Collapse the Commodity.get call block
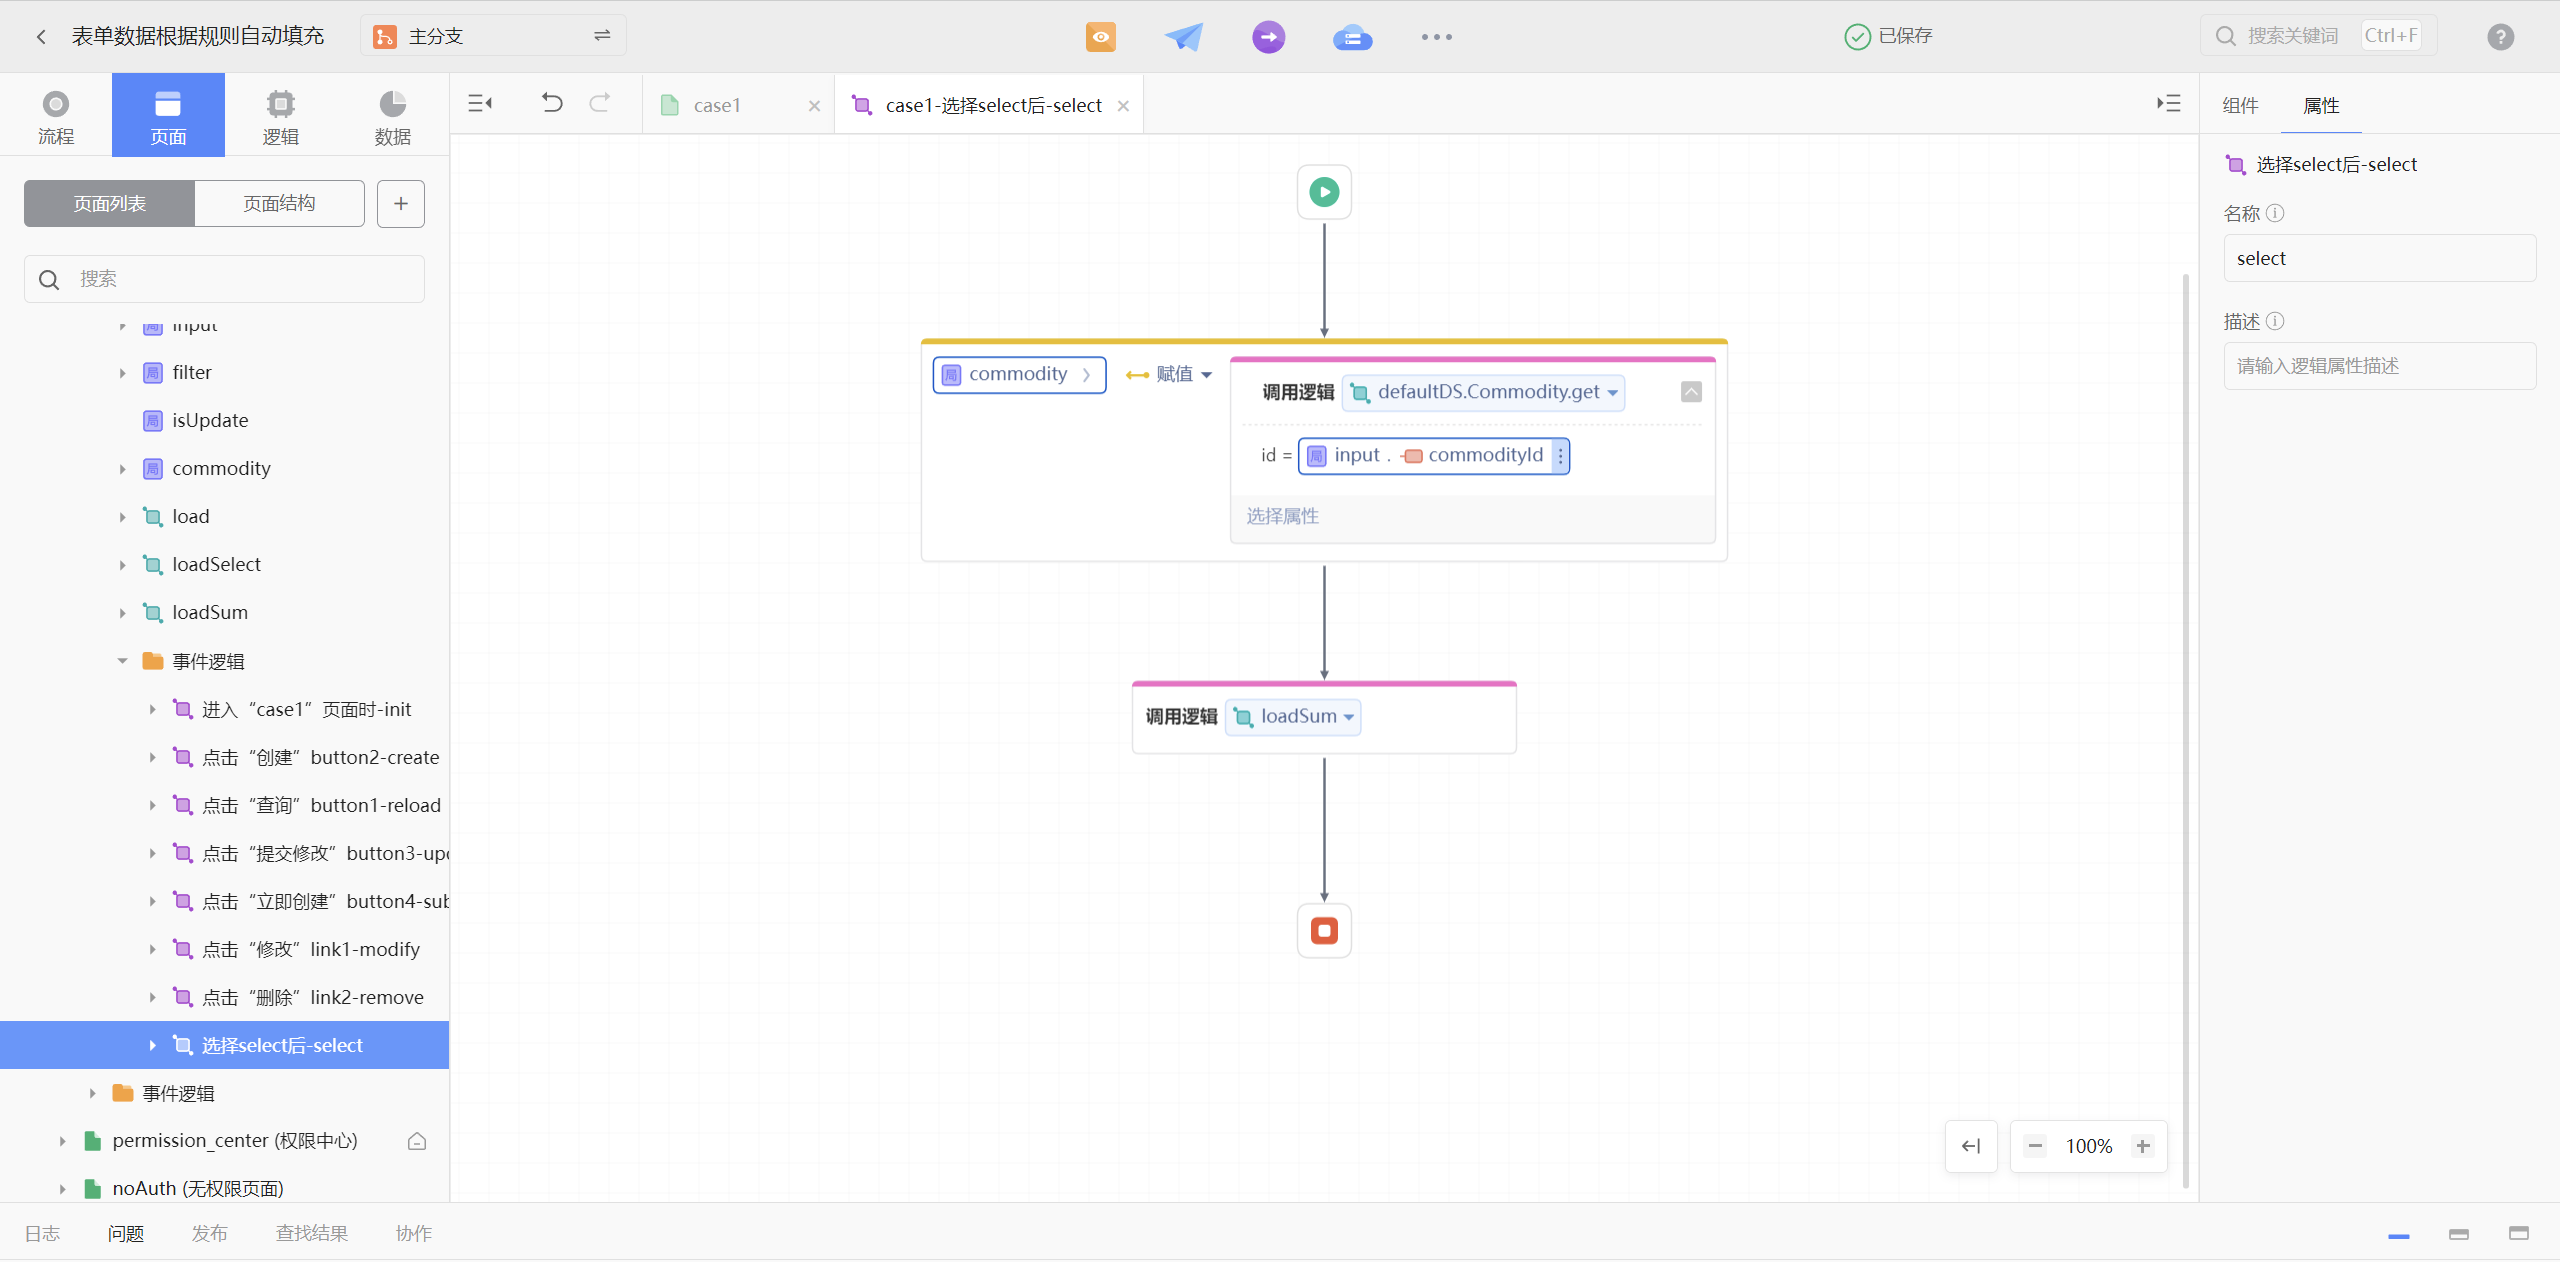Image resolution: width=2560 pixels, height=1262 pixels. pyautogui.click(x=1691, y=392)
